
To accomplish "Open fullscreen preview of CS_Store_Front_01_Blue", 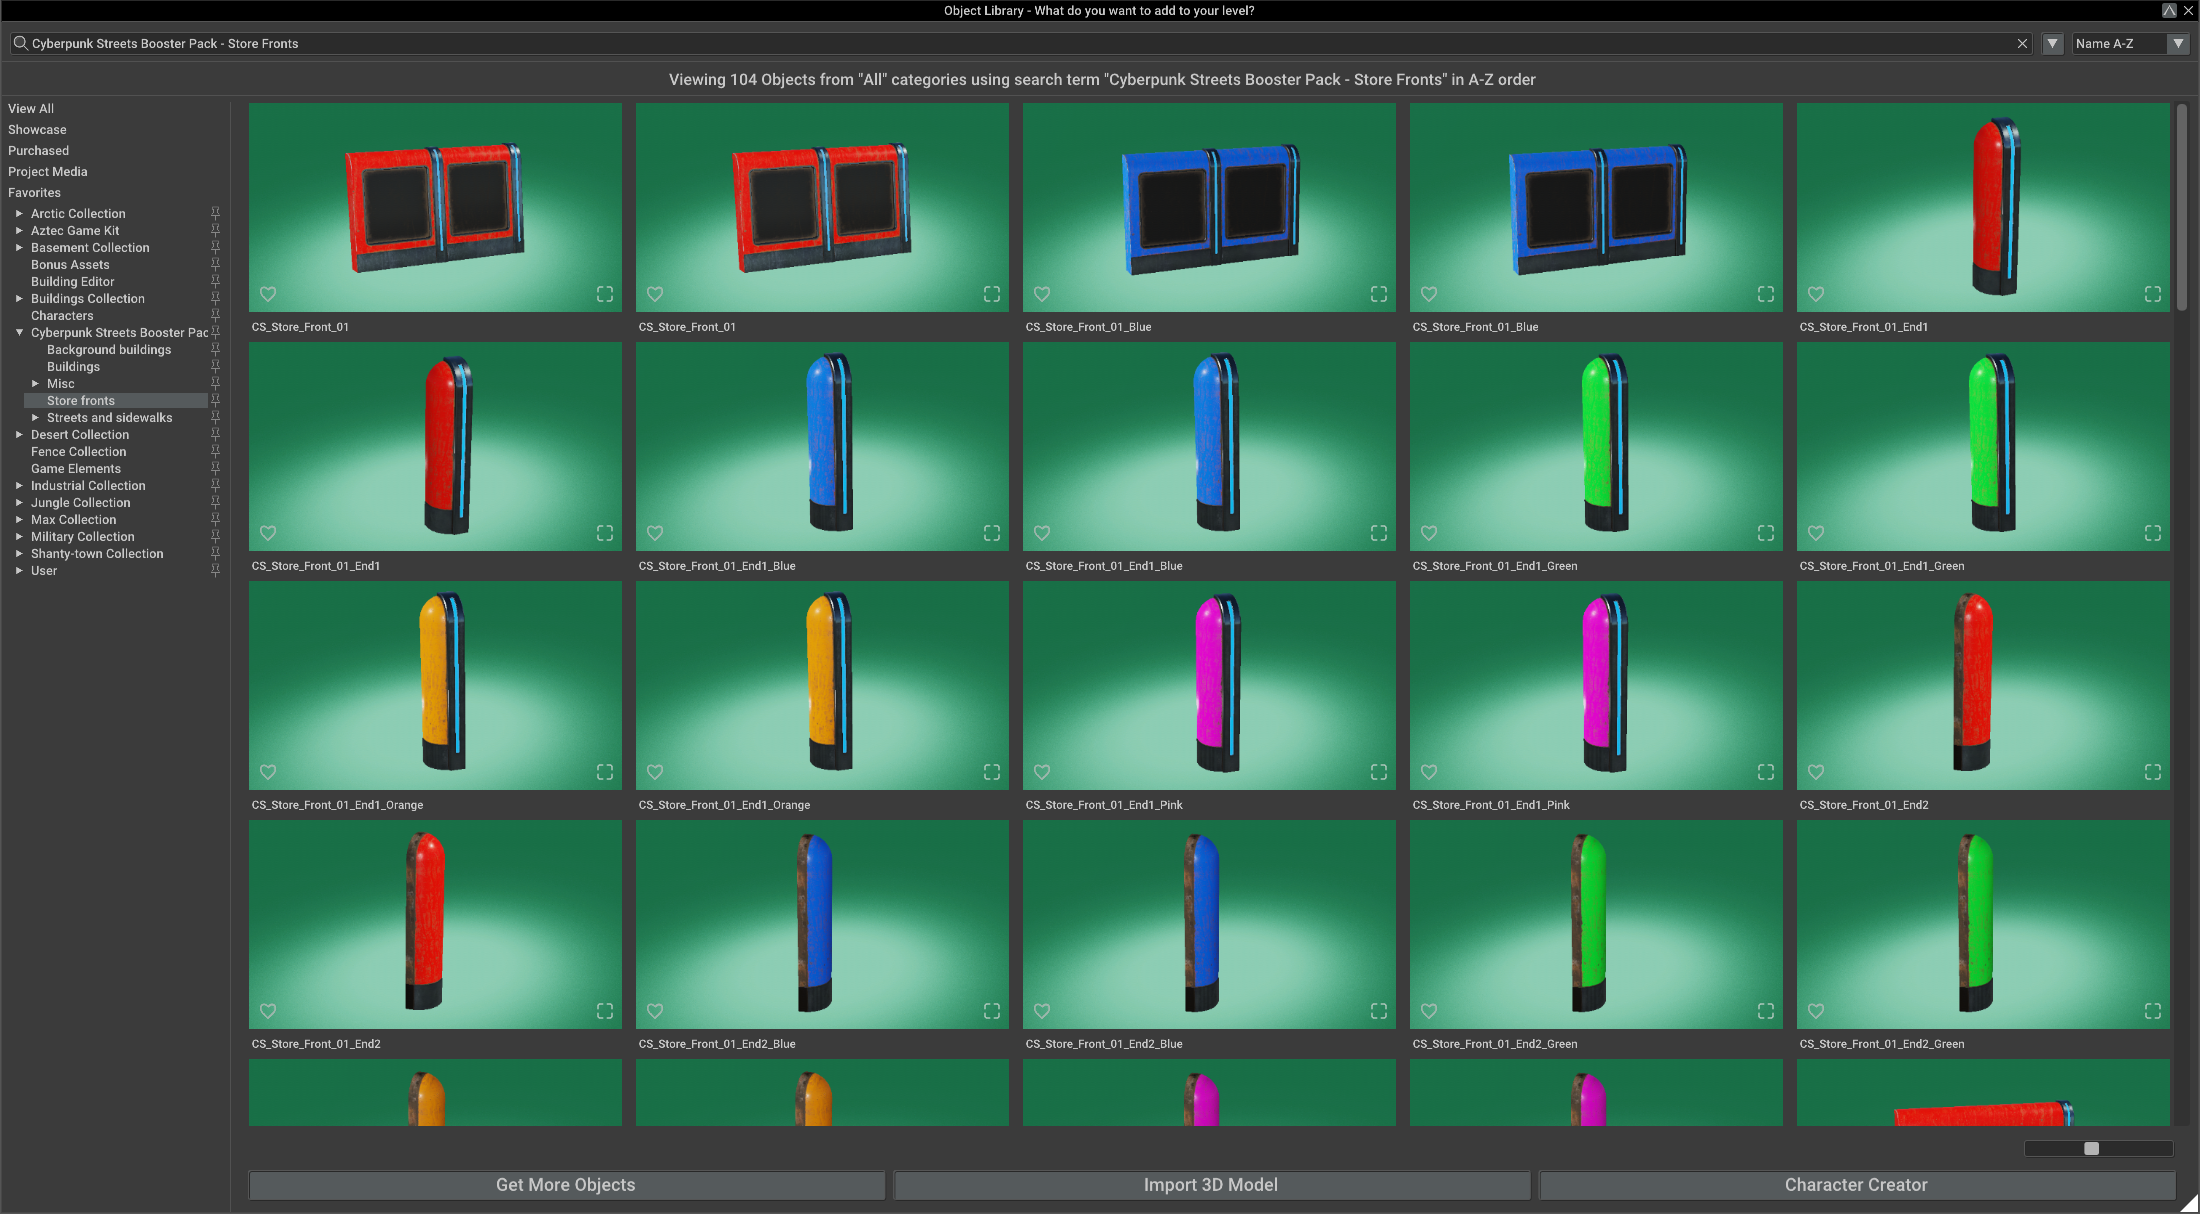I will (x=1378, y=294).
